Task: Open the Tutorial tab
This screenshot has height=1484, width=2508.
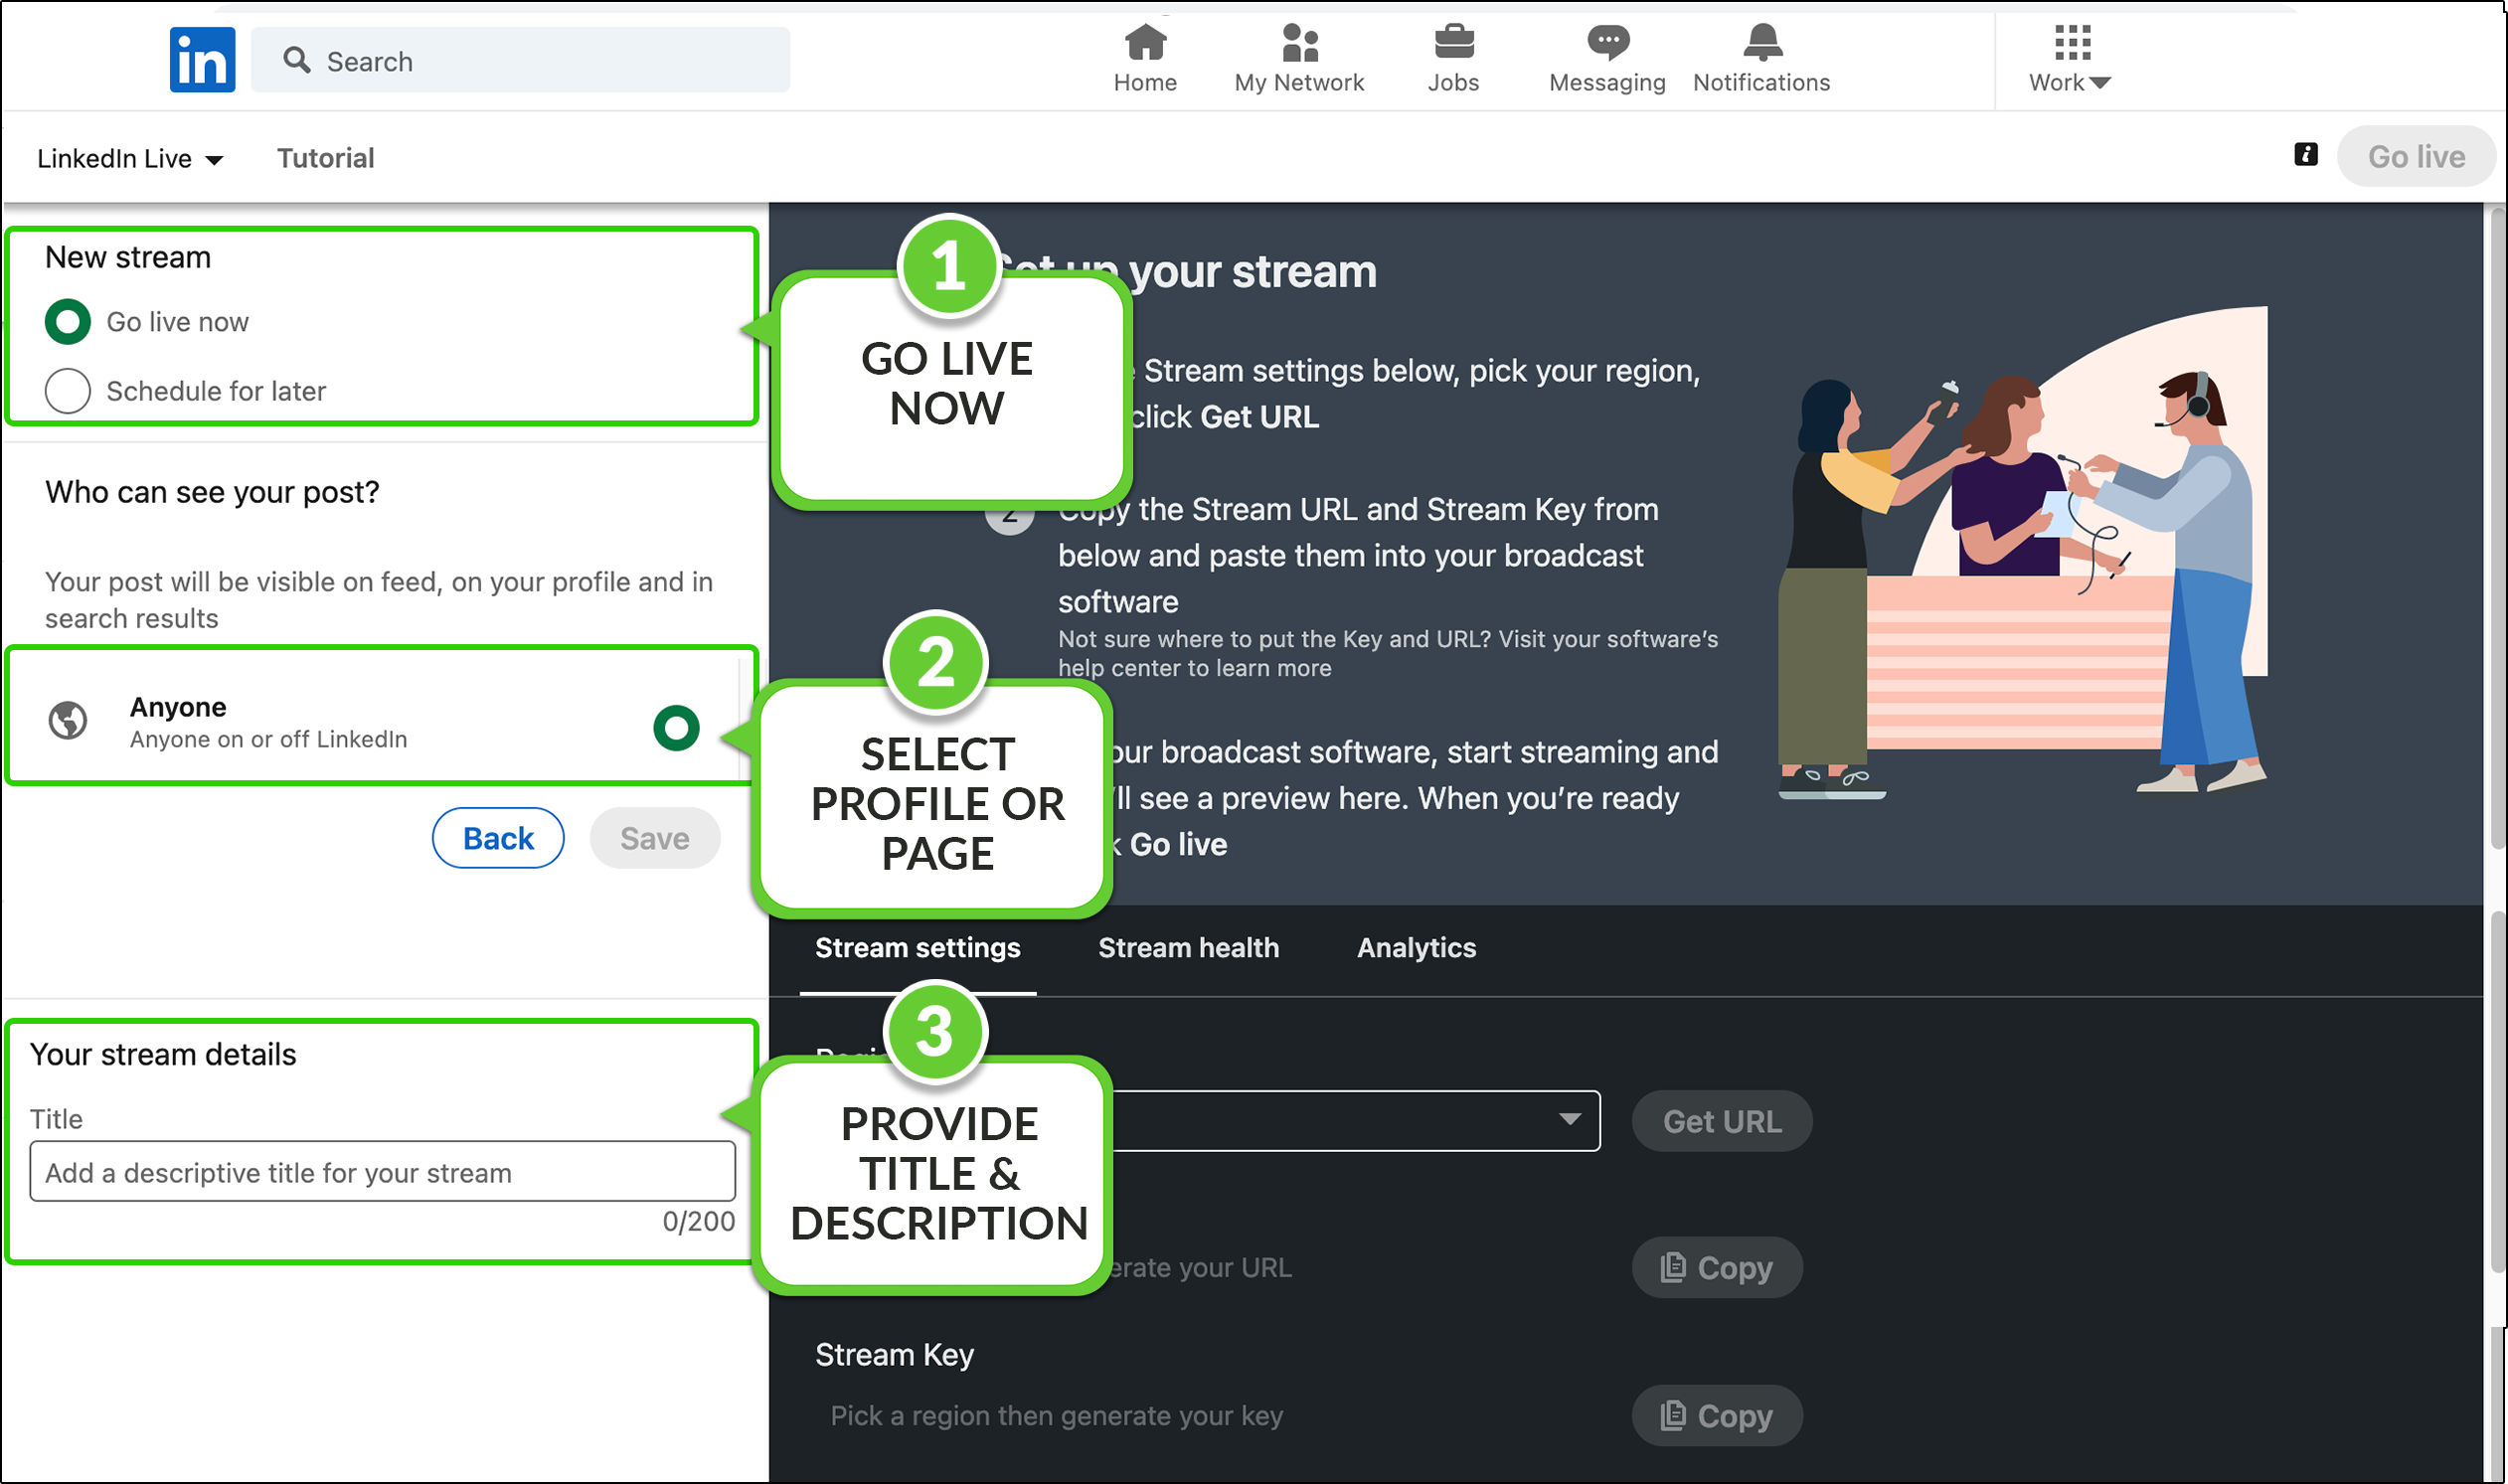Action: pos(325,158)
